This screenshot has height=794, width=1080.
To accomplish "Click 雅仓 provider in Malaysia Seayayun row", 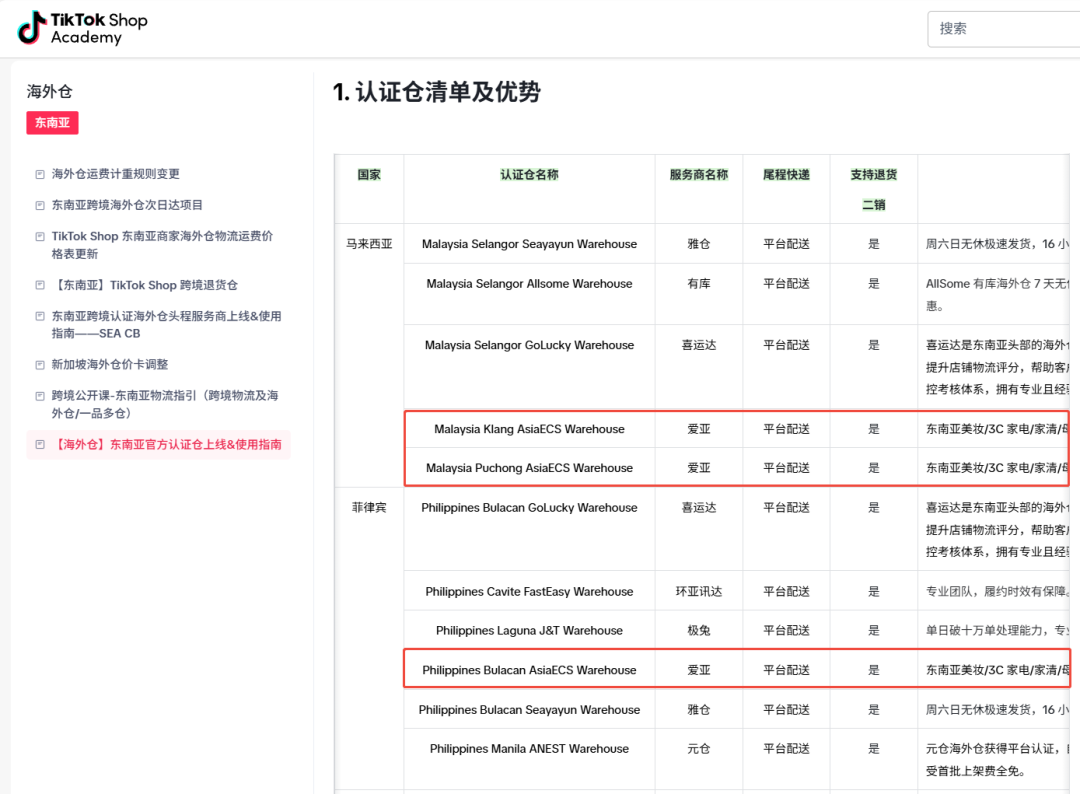I will (x=698, y=244).
